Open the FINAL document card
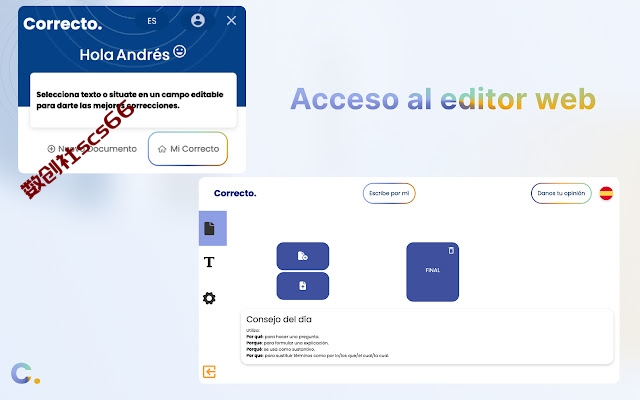This screenshot has width=640, height=400. (433, 272)
